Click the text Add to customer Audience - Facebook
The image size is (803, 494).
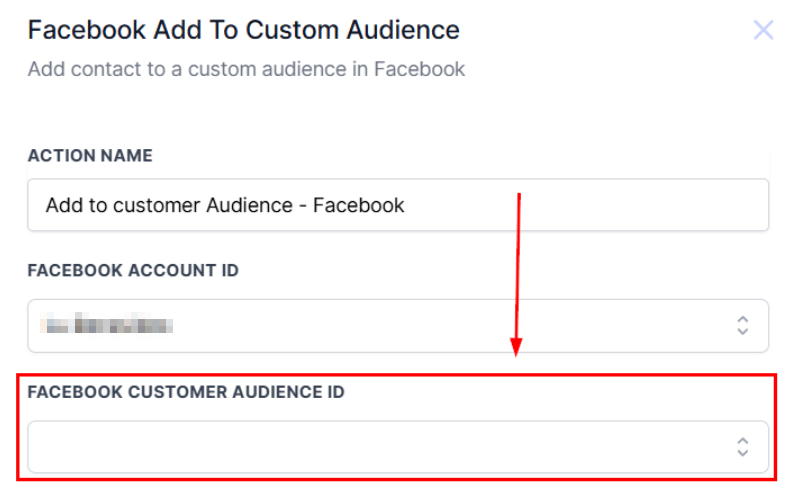[225, 205]
